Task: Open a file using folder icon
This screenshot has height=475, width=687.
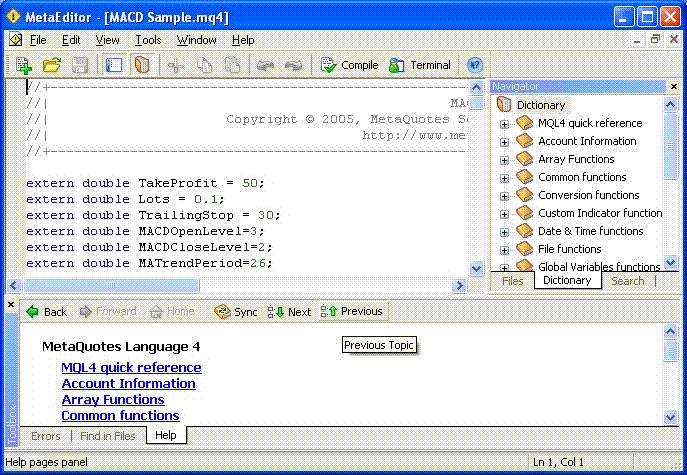Action: click(52, 65)
